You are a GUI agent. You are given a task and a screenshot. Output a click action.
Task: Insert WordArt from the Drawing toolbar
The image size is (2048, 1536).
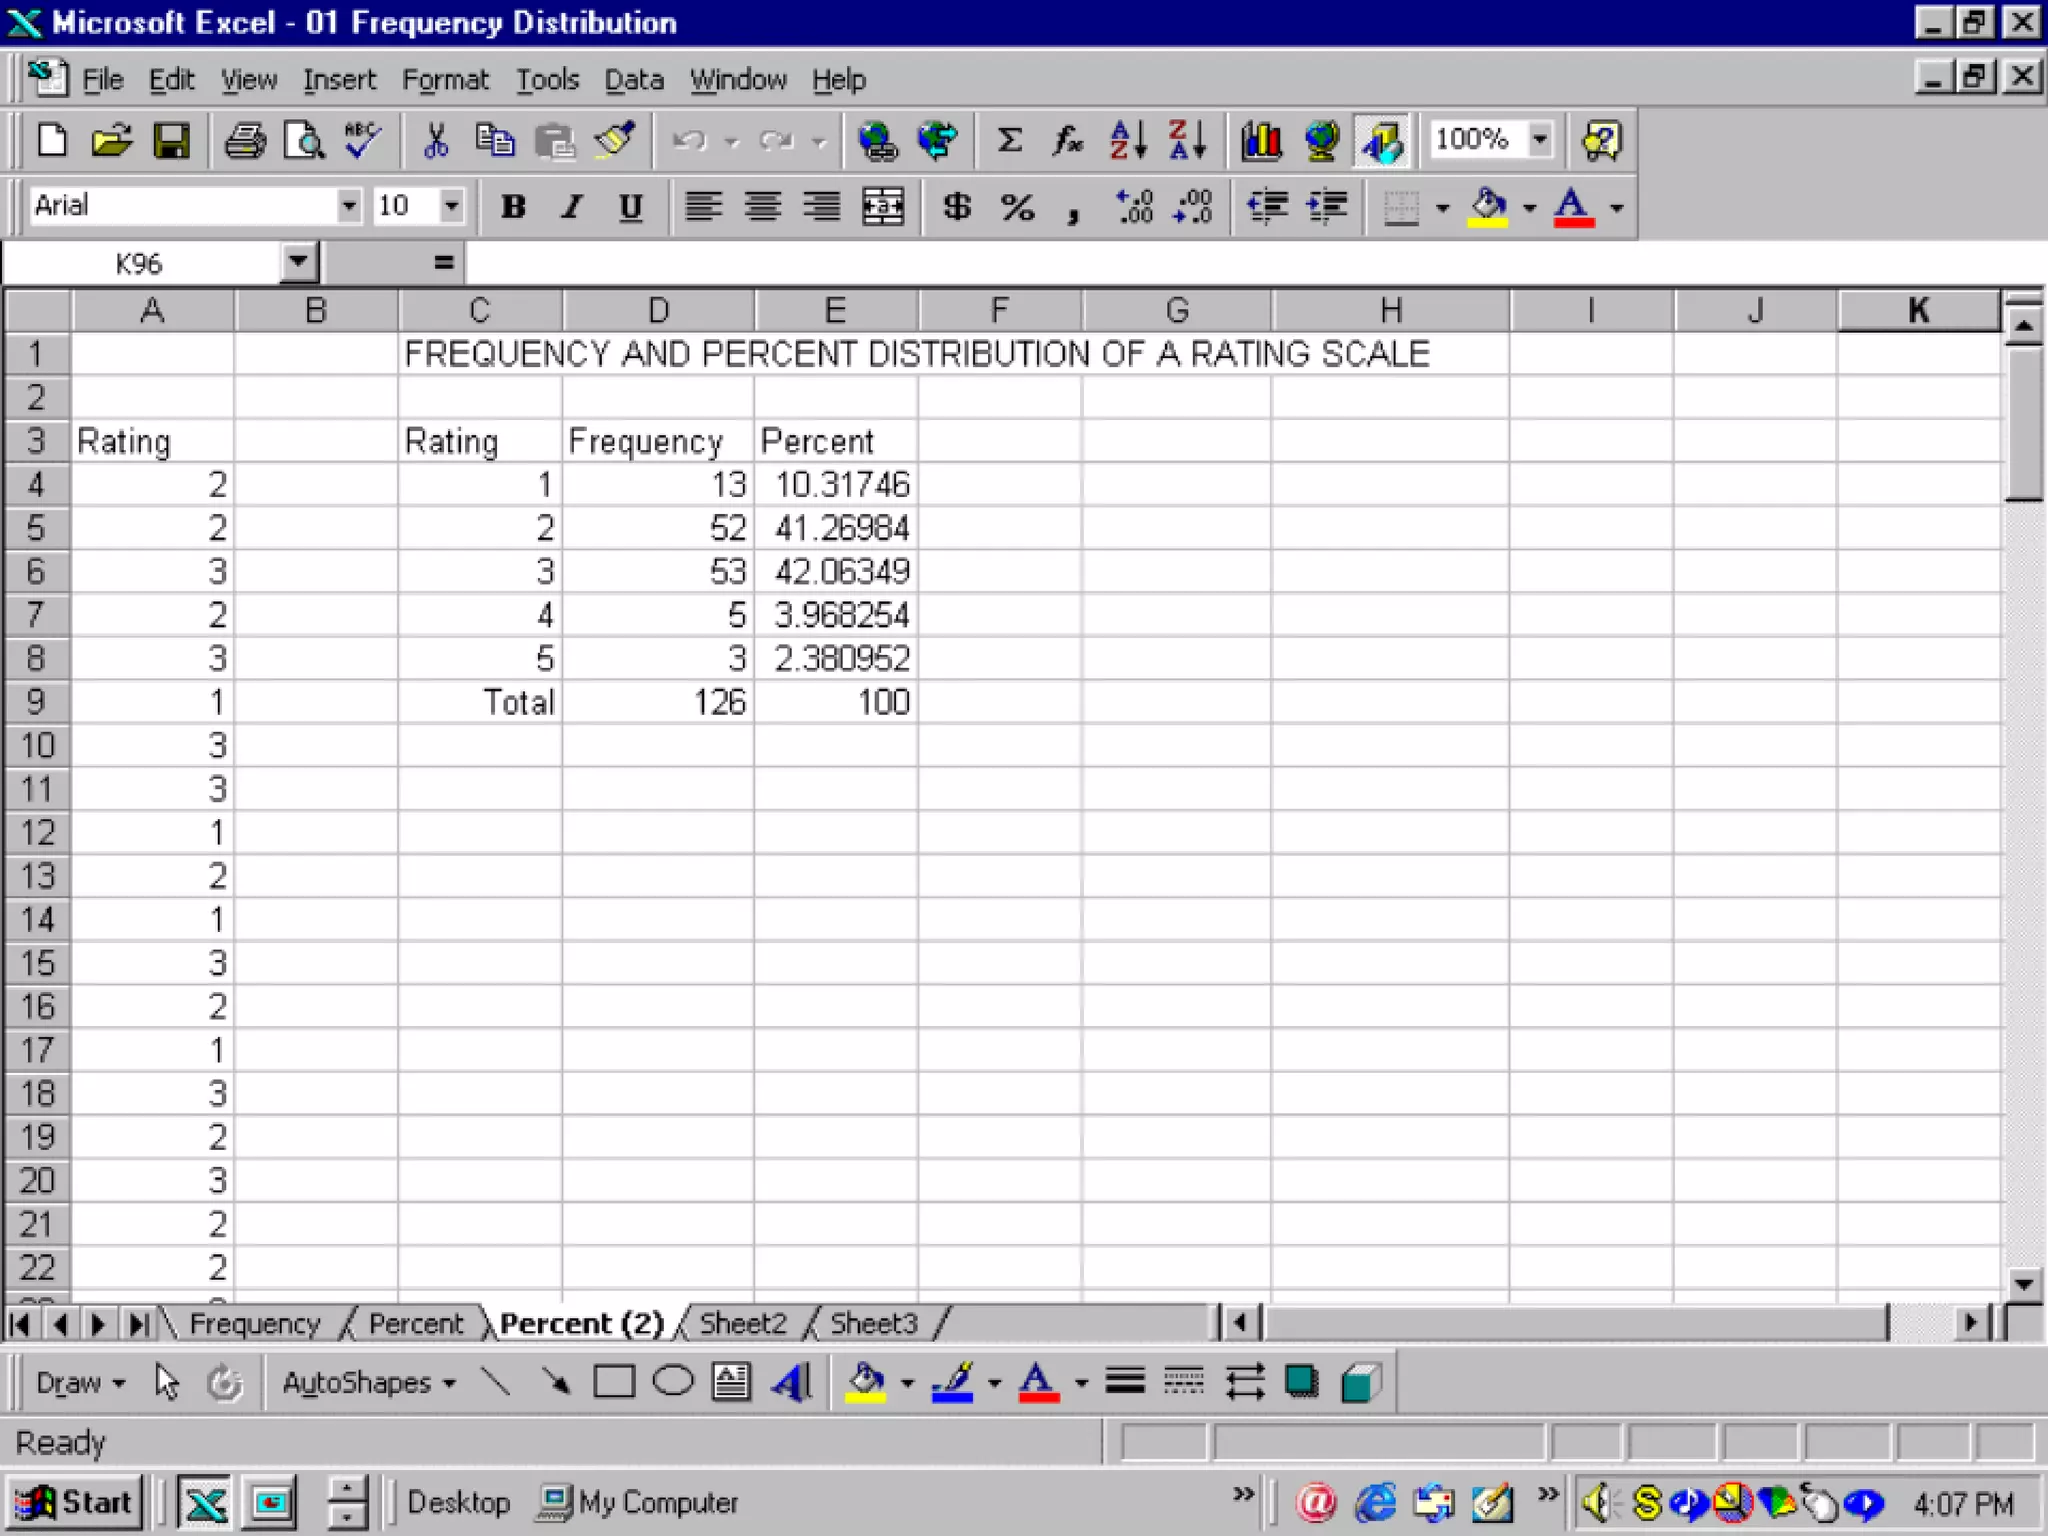[x=791, y=1383]
